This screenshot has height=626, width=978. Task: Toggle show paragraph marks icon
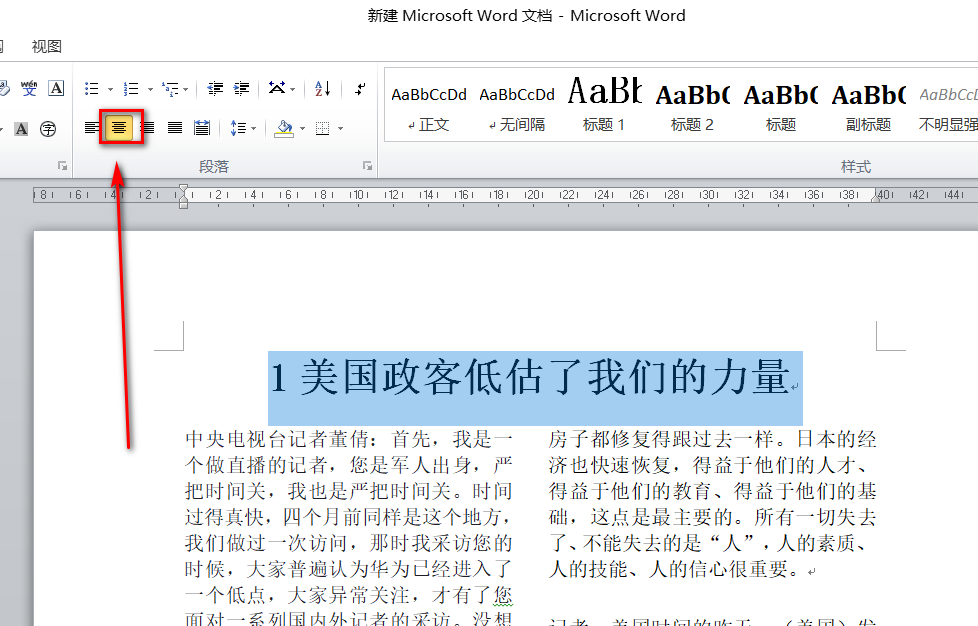coord(360,89)
